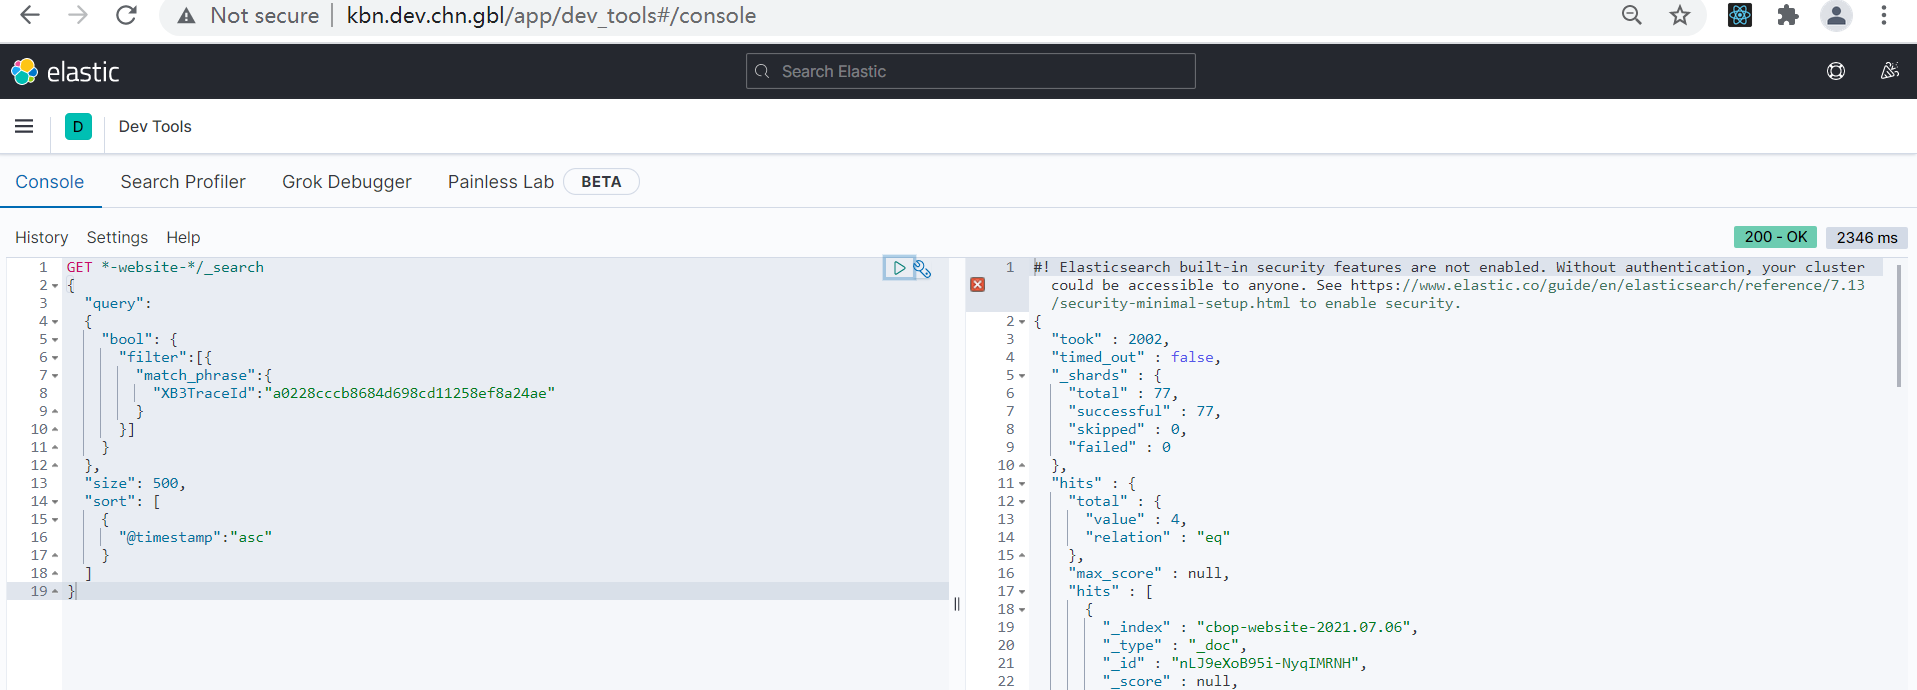Click the "took" : 2002 response line
Screen dimensions: 1917x690
[1110, 339]
